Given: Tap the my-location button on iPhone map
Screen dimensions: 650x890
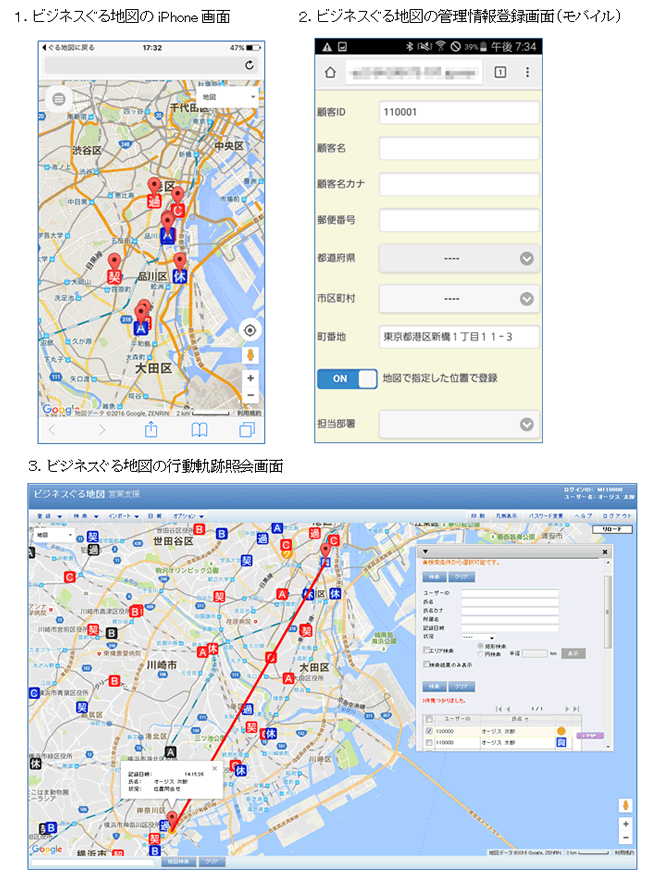Looking at the screenshot, I should pyautogui.click(x=250, y=330).
